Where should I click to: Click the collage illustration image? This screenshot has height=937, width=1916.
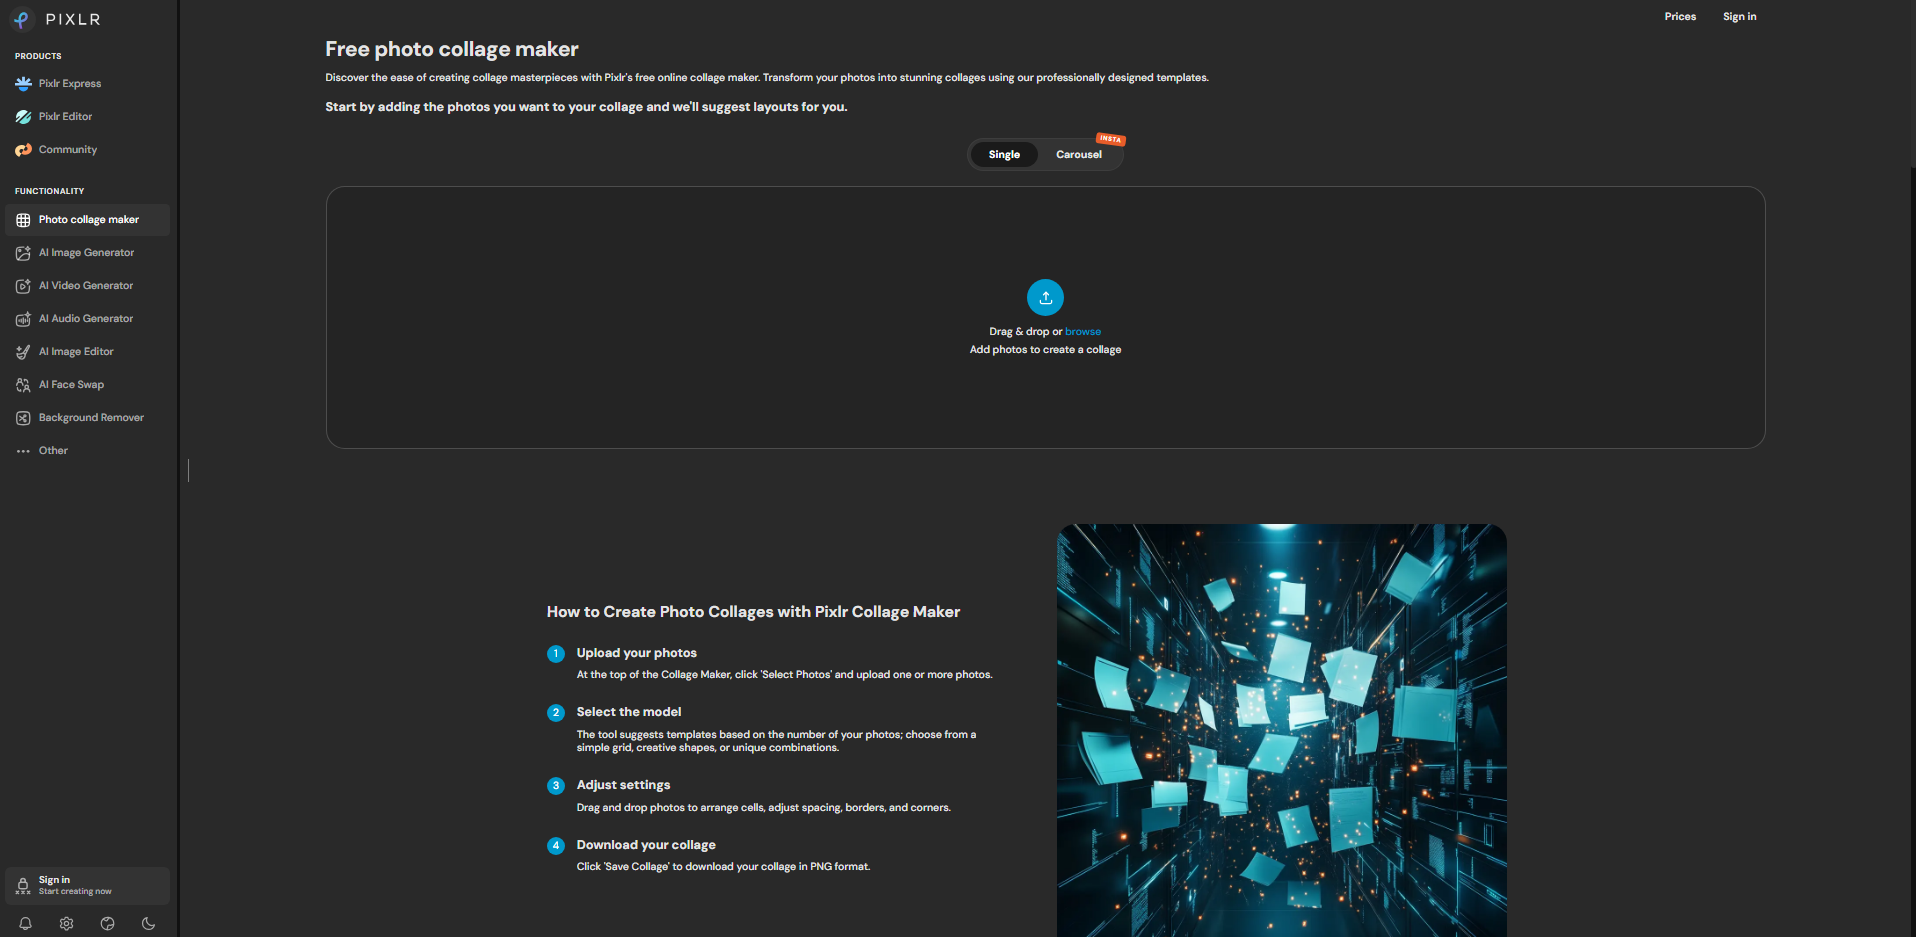tap(1281, 730)
